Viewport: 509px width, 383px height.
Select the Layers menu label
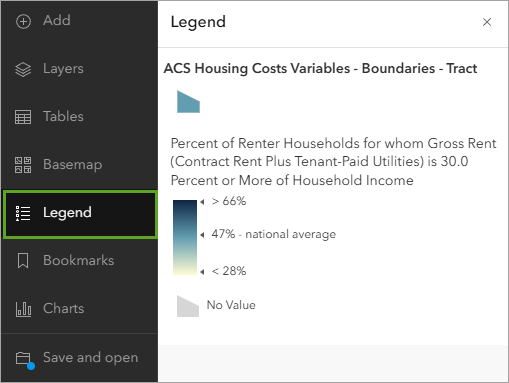(x=63, y=69)
